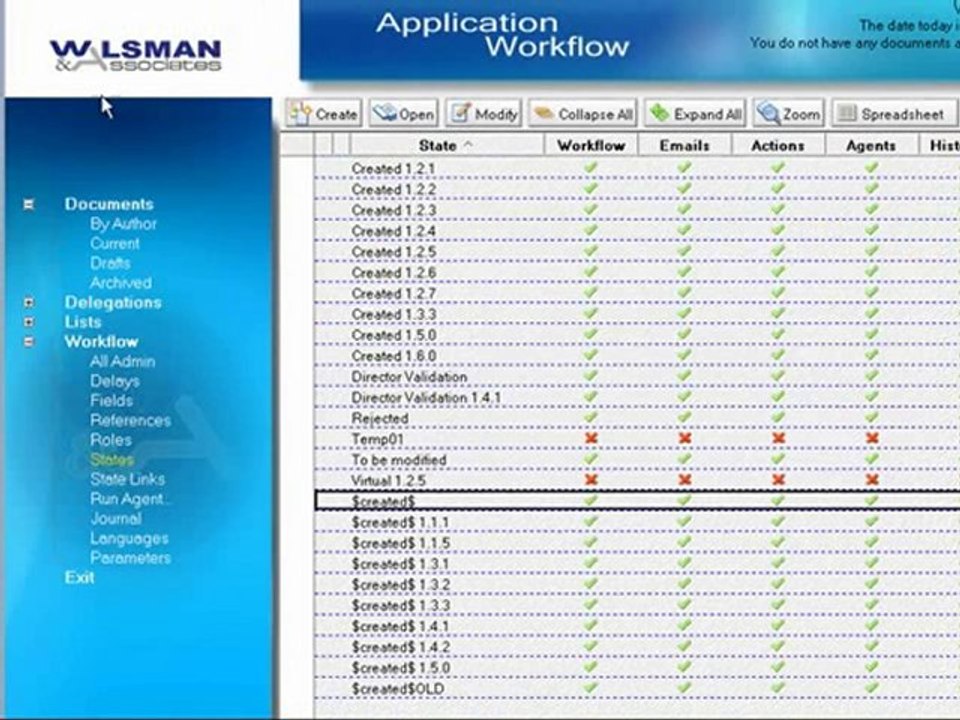Click the Workflow column header
This screenshot has width=960, height=720.
click(x=591, y=146)
